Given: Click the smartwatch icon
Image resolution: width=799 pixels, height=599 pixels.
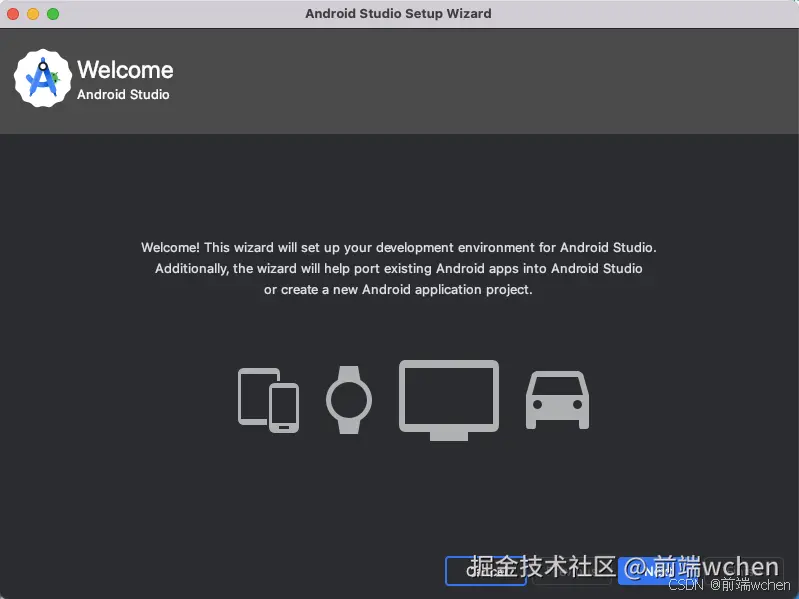Looking at the screenshot, I should point(349,400).
